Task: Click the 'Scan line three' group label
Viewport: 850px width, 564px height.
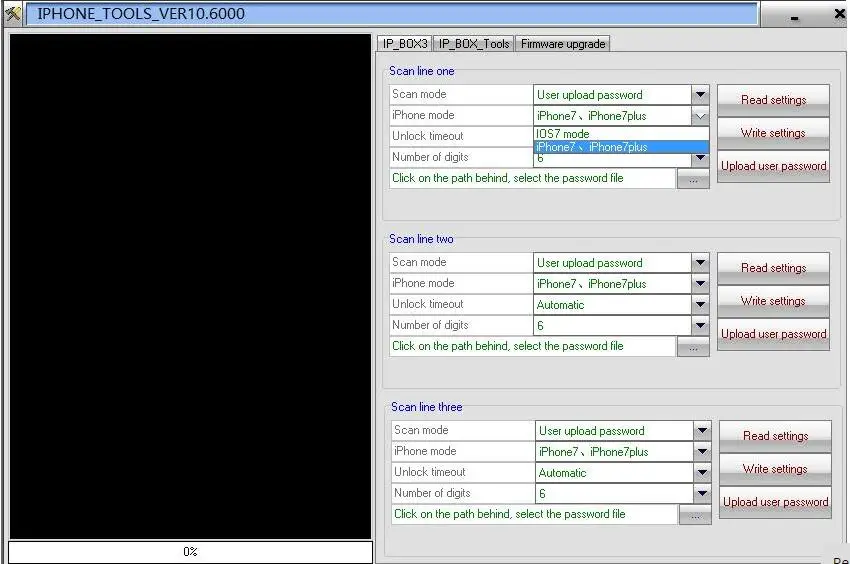Action: coord(427,407)
